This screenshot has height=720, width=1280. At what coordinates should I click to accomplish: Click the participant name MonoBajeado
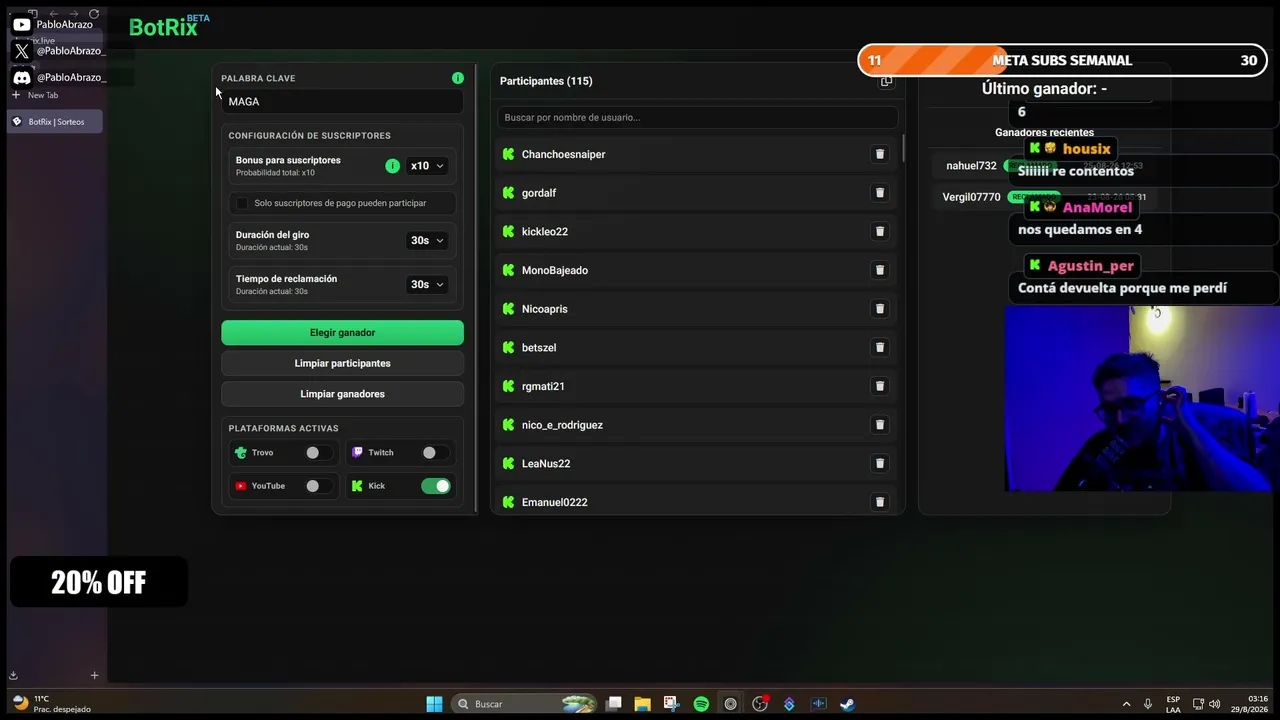(555, 270)
